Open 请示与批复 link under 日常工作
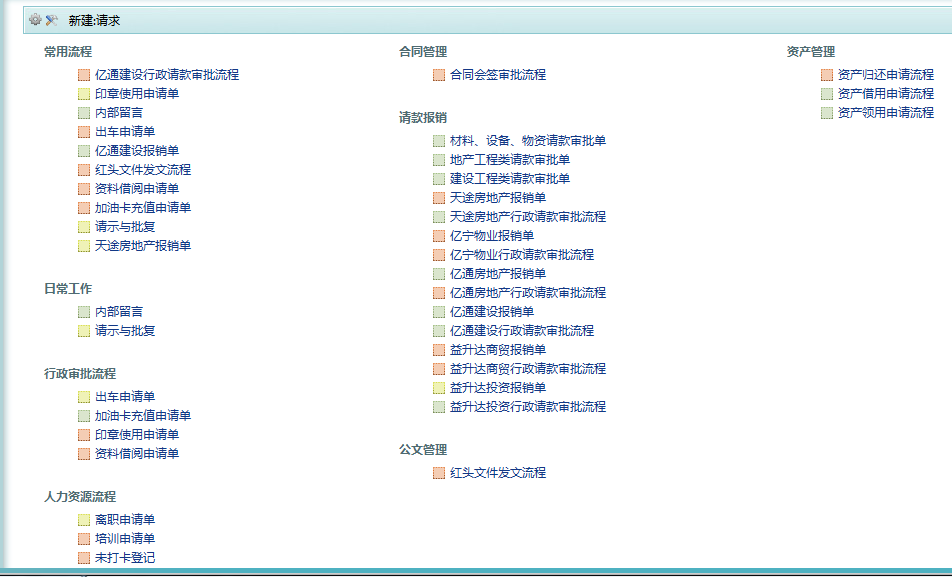Image resolution: width=952 pixels, height=577 pixels. pos(125,330)
